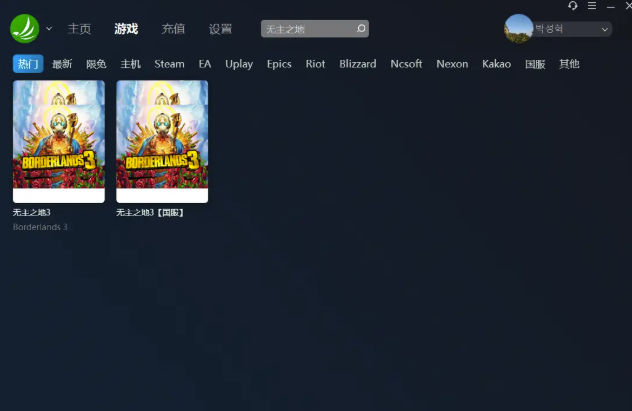Go to the 主页 home tab
Screen dimensions: 632x411
tap(79, 29)
